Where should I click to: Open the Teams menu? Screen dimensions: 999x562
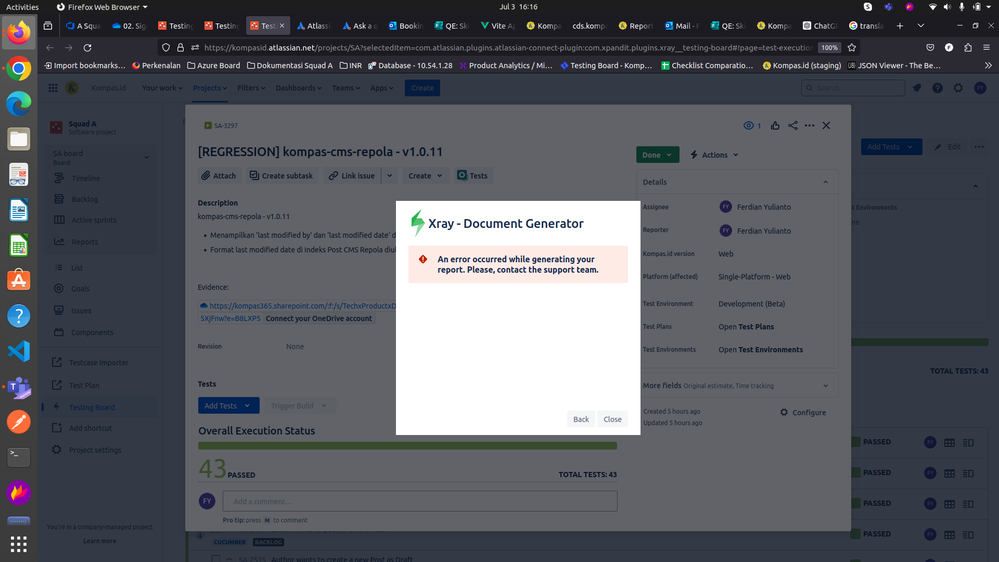pos(346,88)
